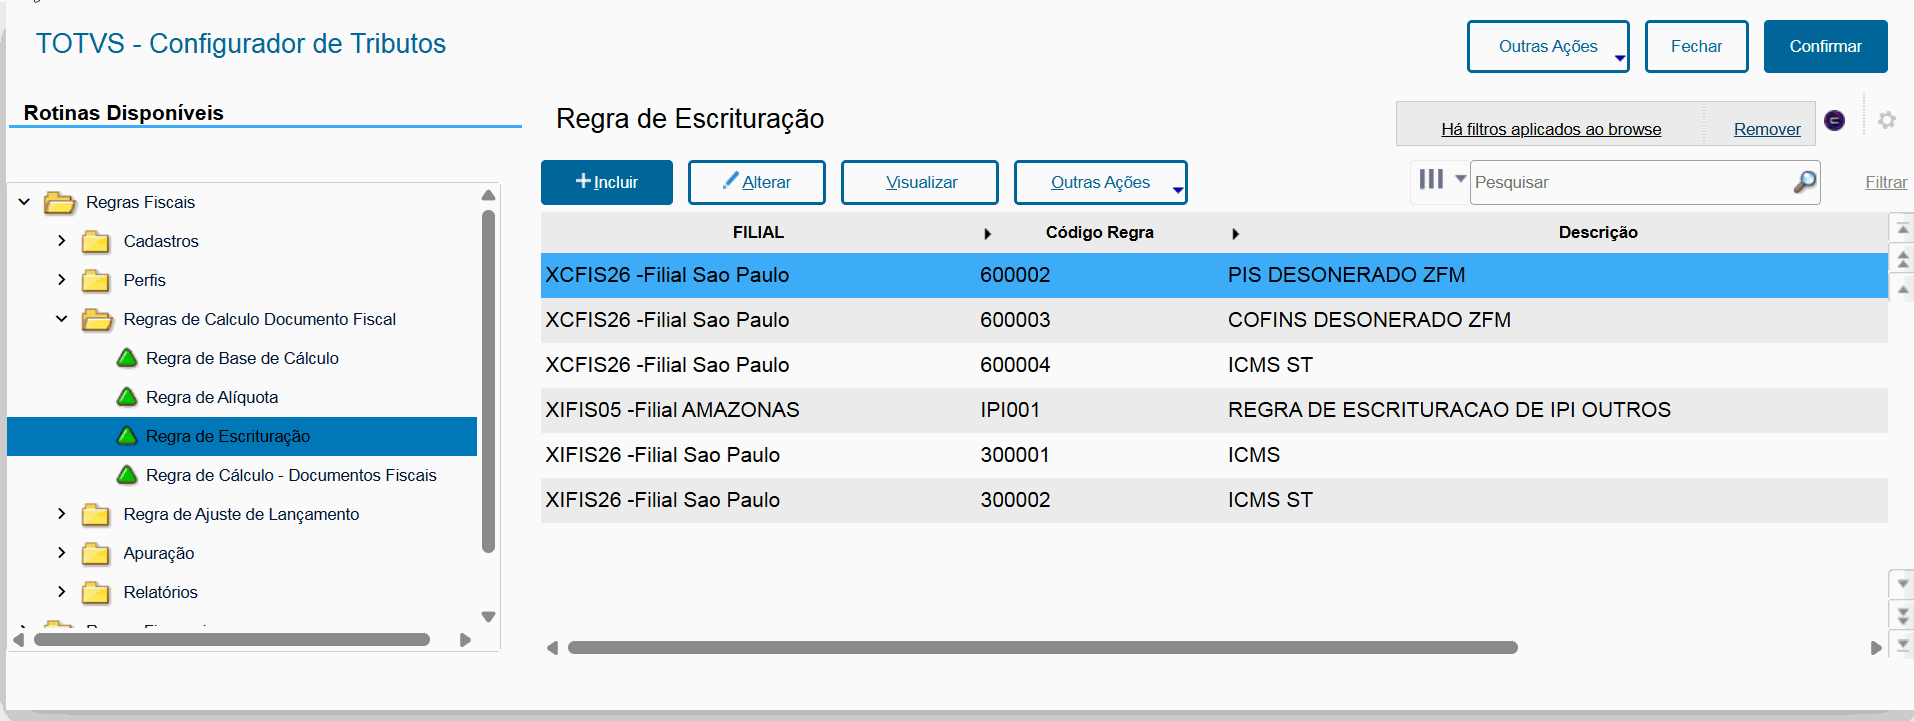Select Regra de Cálculo - Documentos Fiscais
Viewport: 1914px width, 721px height.
point(290,475)
